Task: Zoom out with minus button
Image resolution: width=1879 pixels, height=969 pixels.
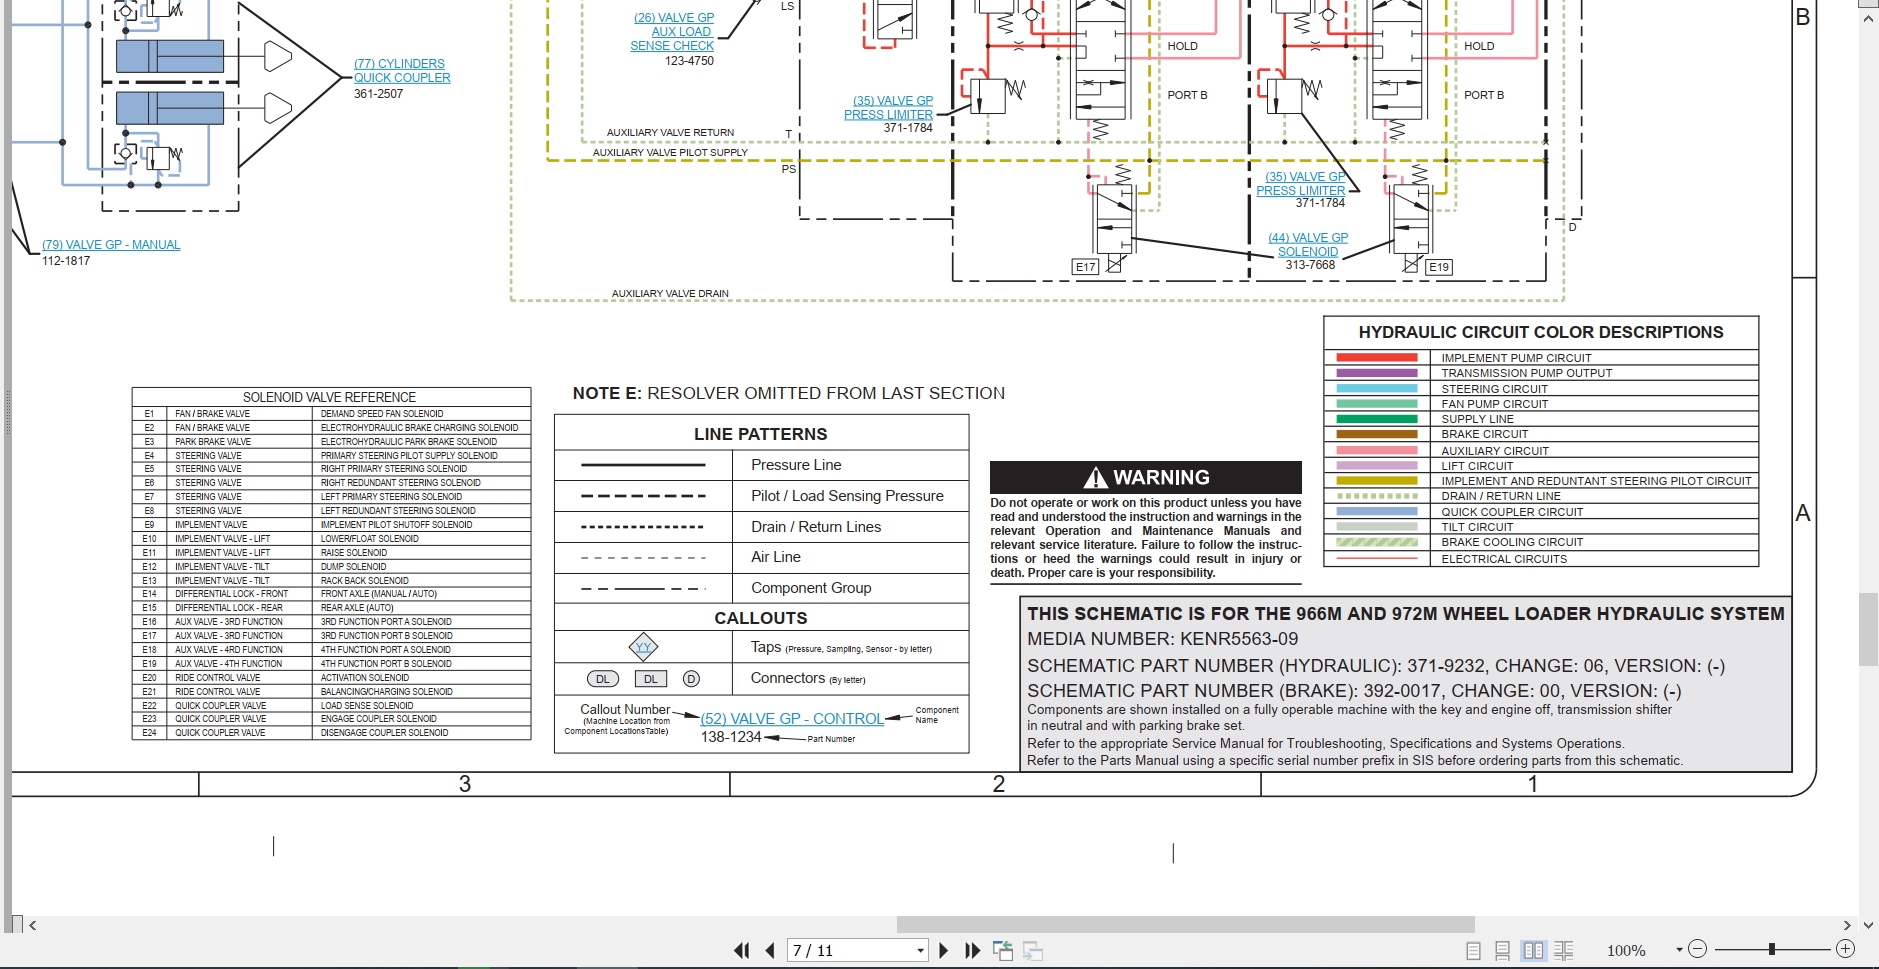Action: pos(1697,949)
